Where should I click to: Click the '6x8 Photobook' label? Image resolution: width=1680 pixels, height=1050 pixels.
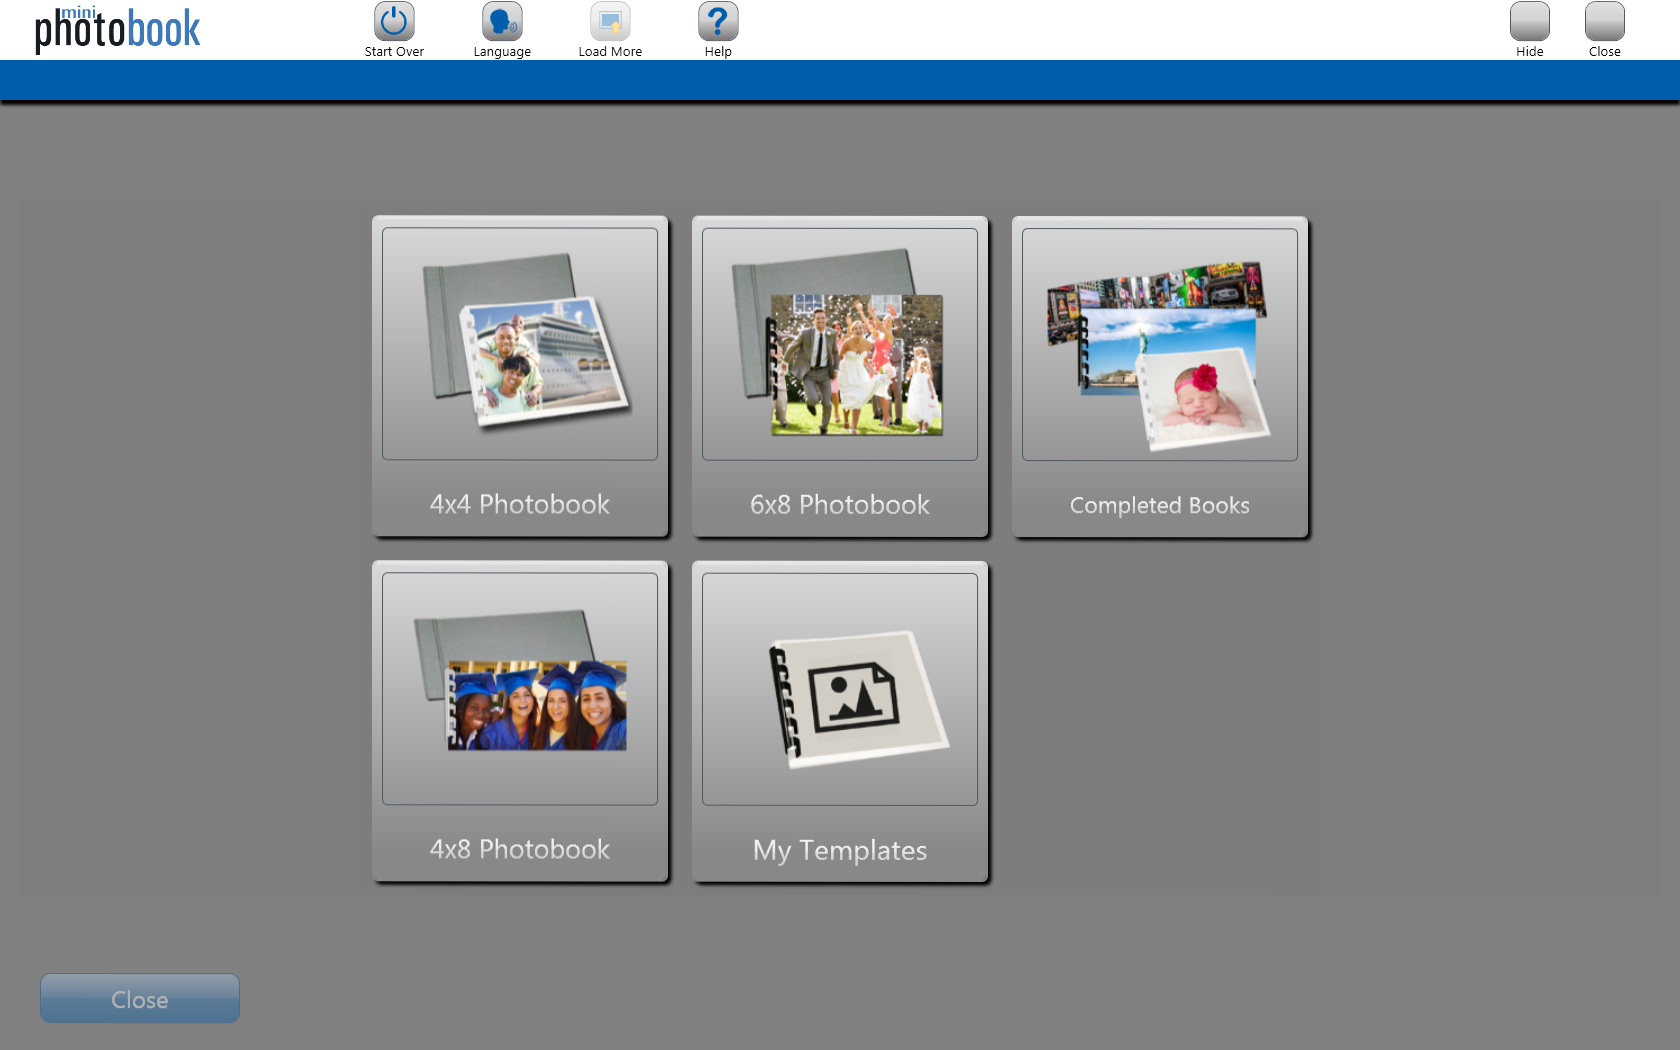(x=840, y=504)
